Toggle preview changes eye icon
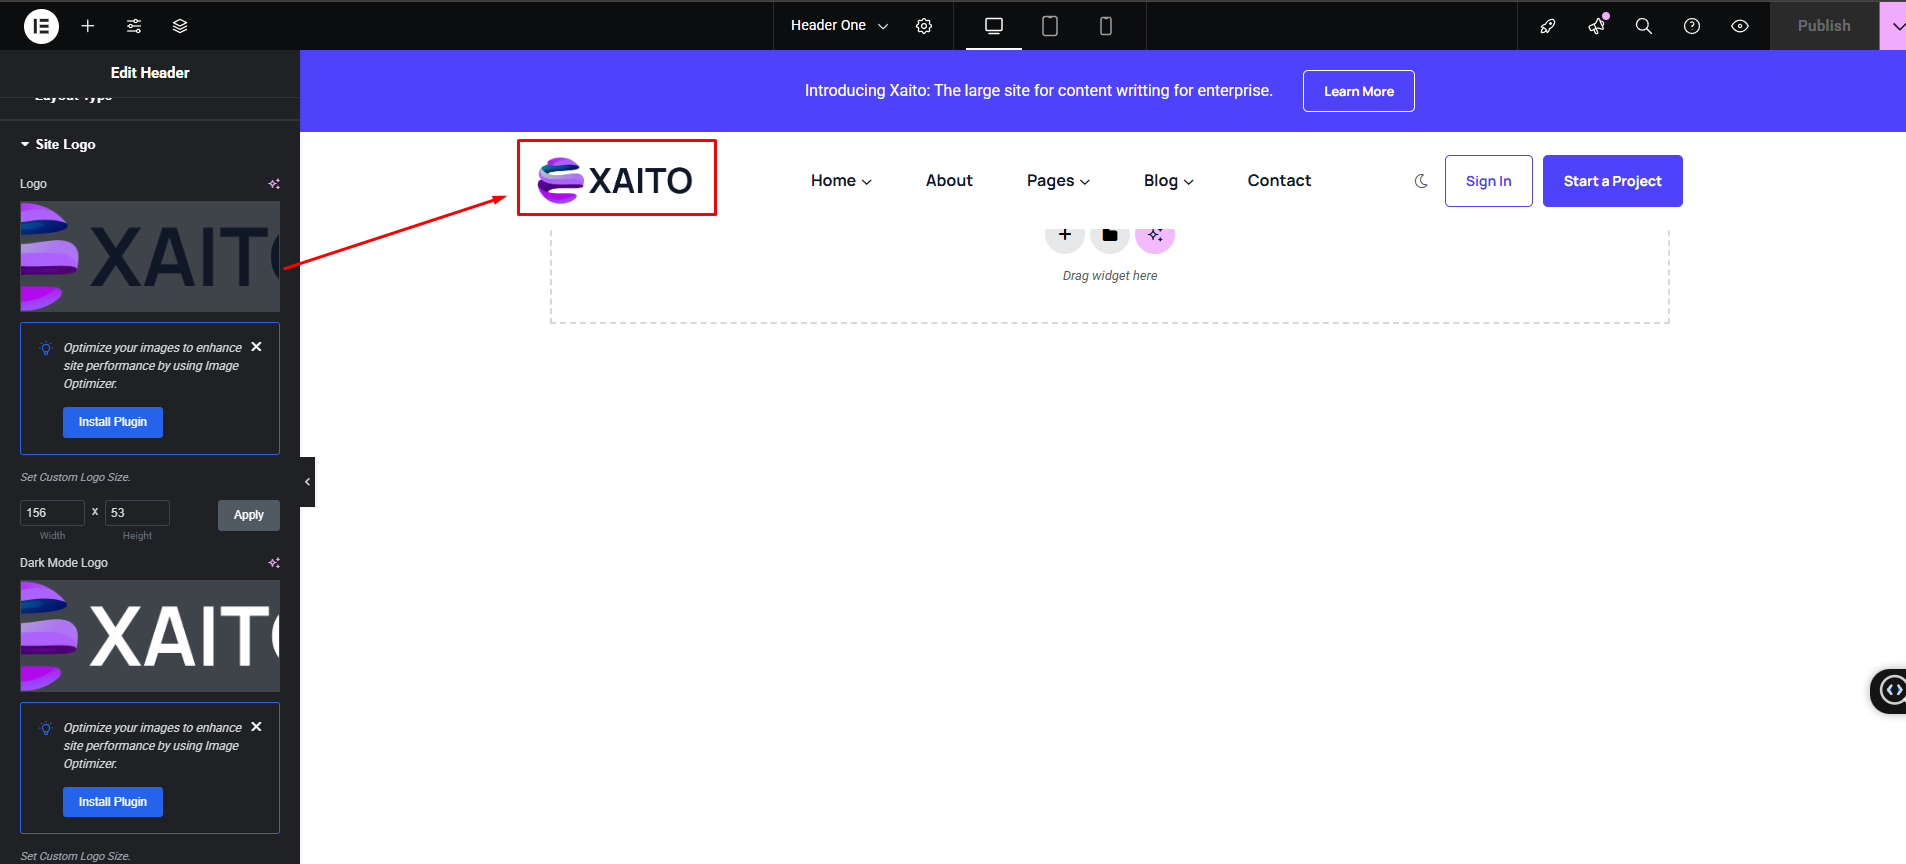This screenshot has height=864, width=1906. 1740,26
